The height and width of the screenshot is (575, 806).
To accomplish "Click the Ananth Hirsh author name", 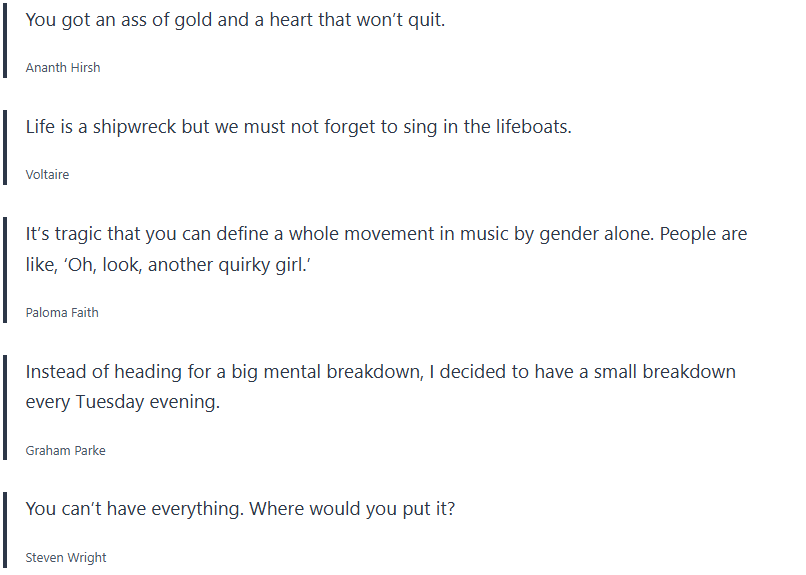I will coord(63,68).
